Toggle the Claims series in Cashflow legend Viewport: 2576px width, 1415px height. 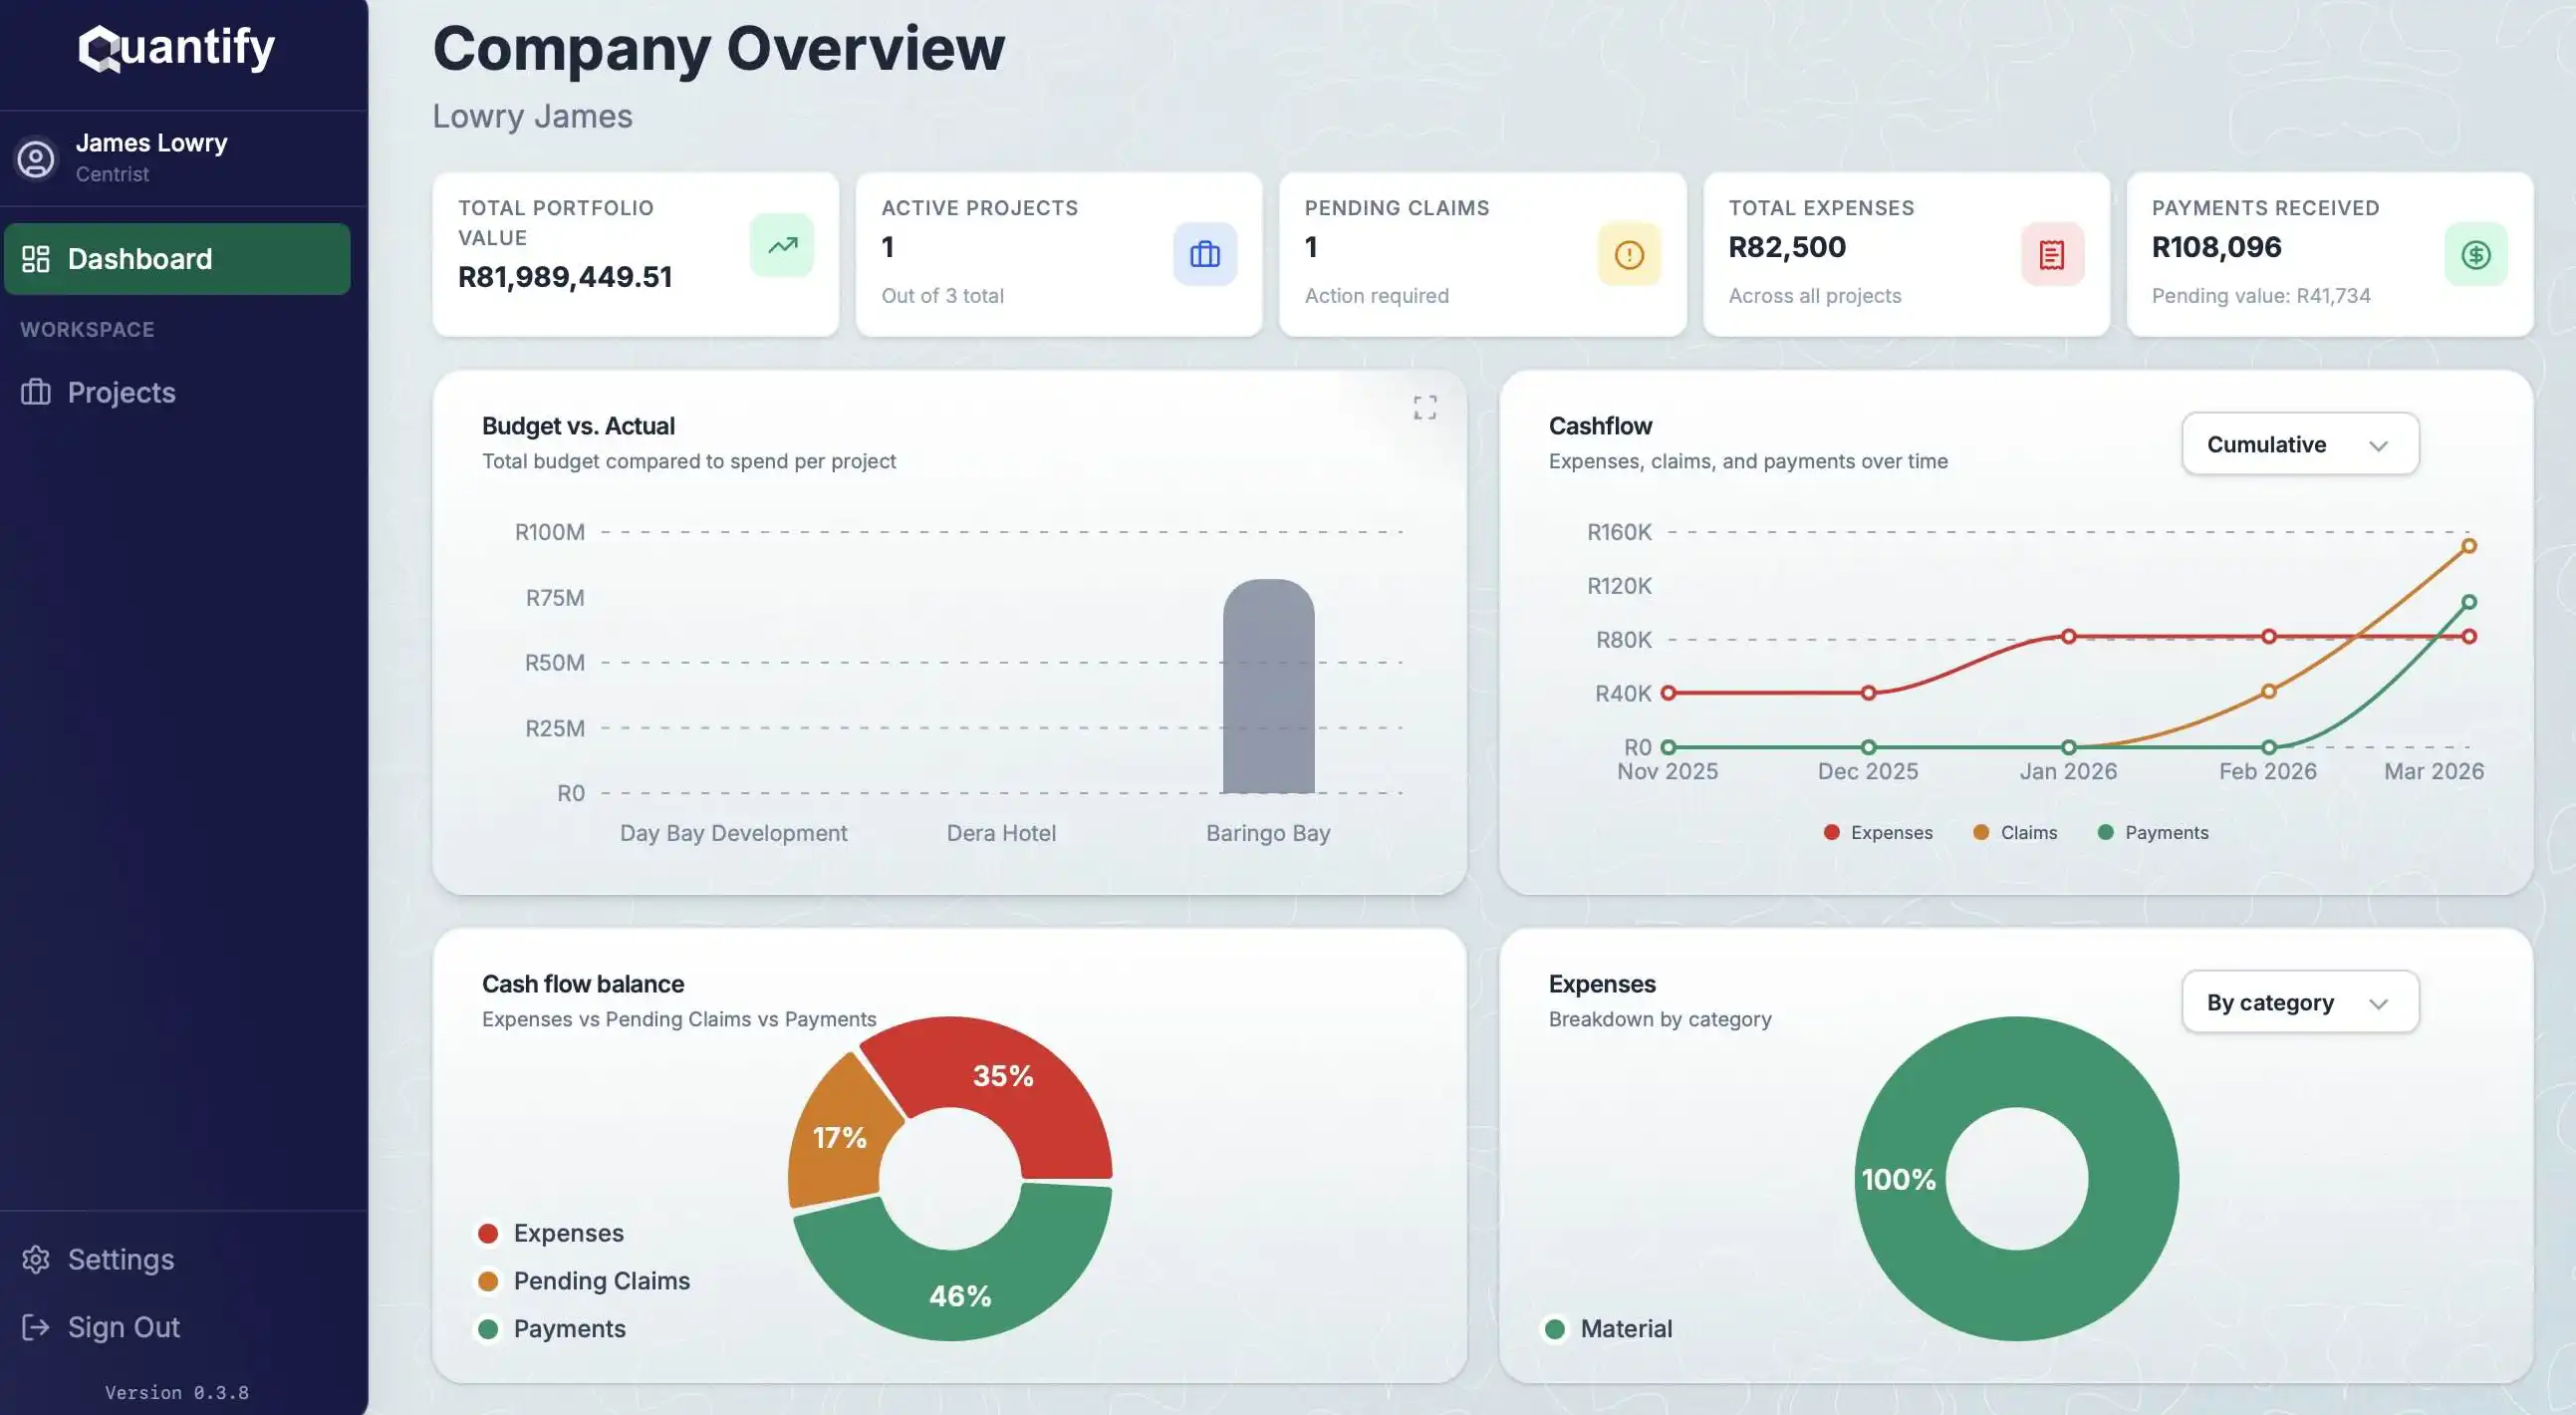point(2016,831)
